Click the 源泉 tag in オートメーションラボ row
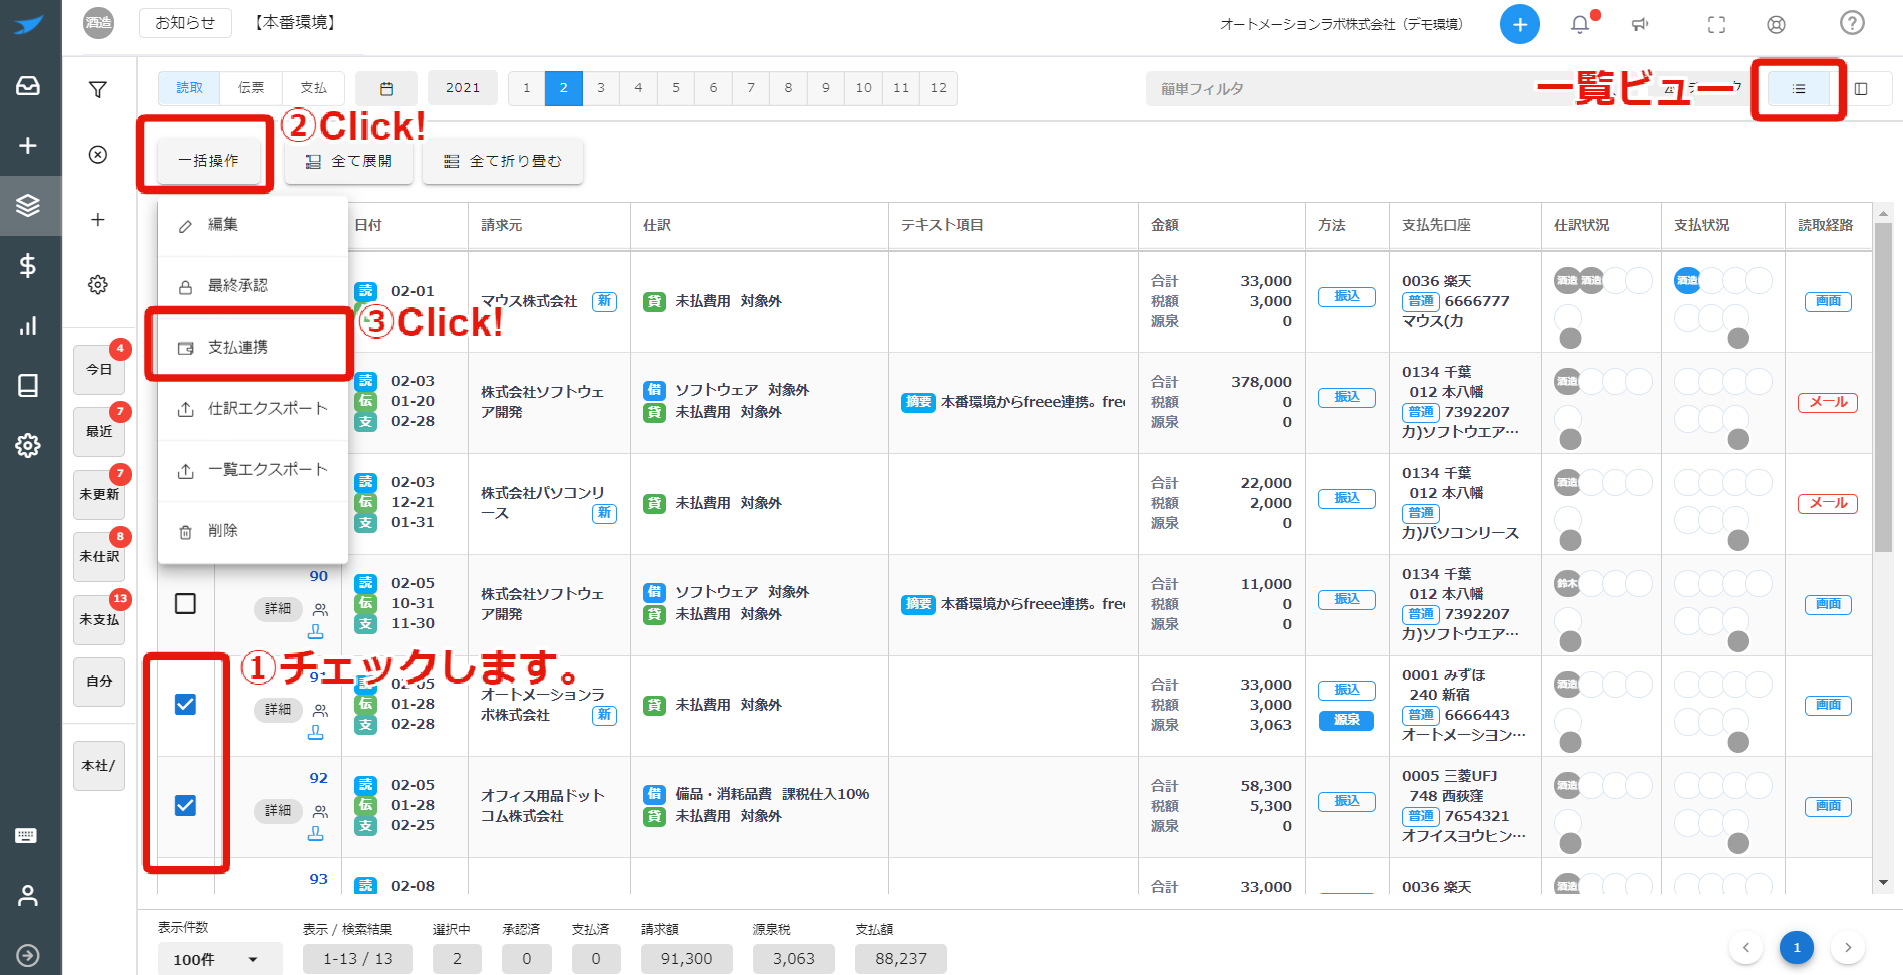Image resolution: width=1903 pixels, height=975 pixels. (x=1347, y=720)
